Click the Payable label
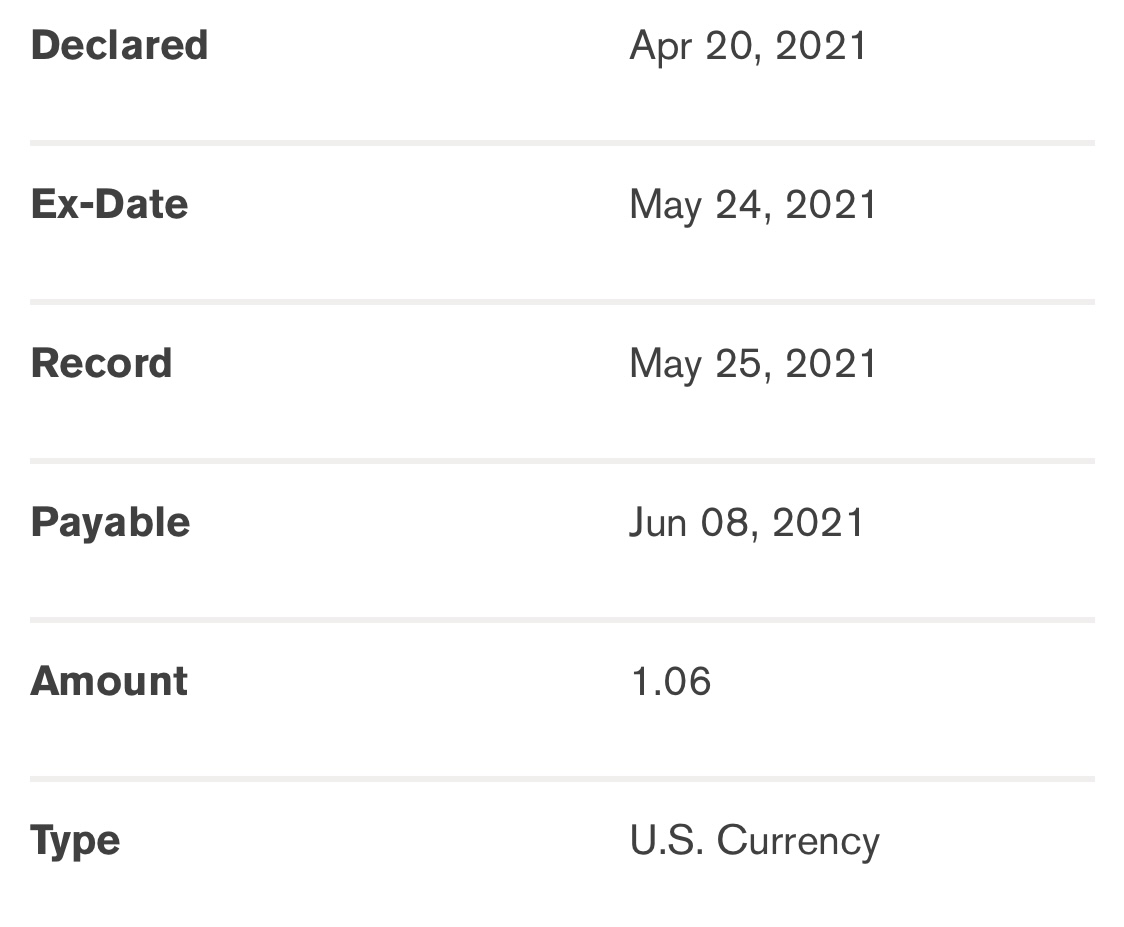Screen dimensions: 1124x927 [110, 522]
